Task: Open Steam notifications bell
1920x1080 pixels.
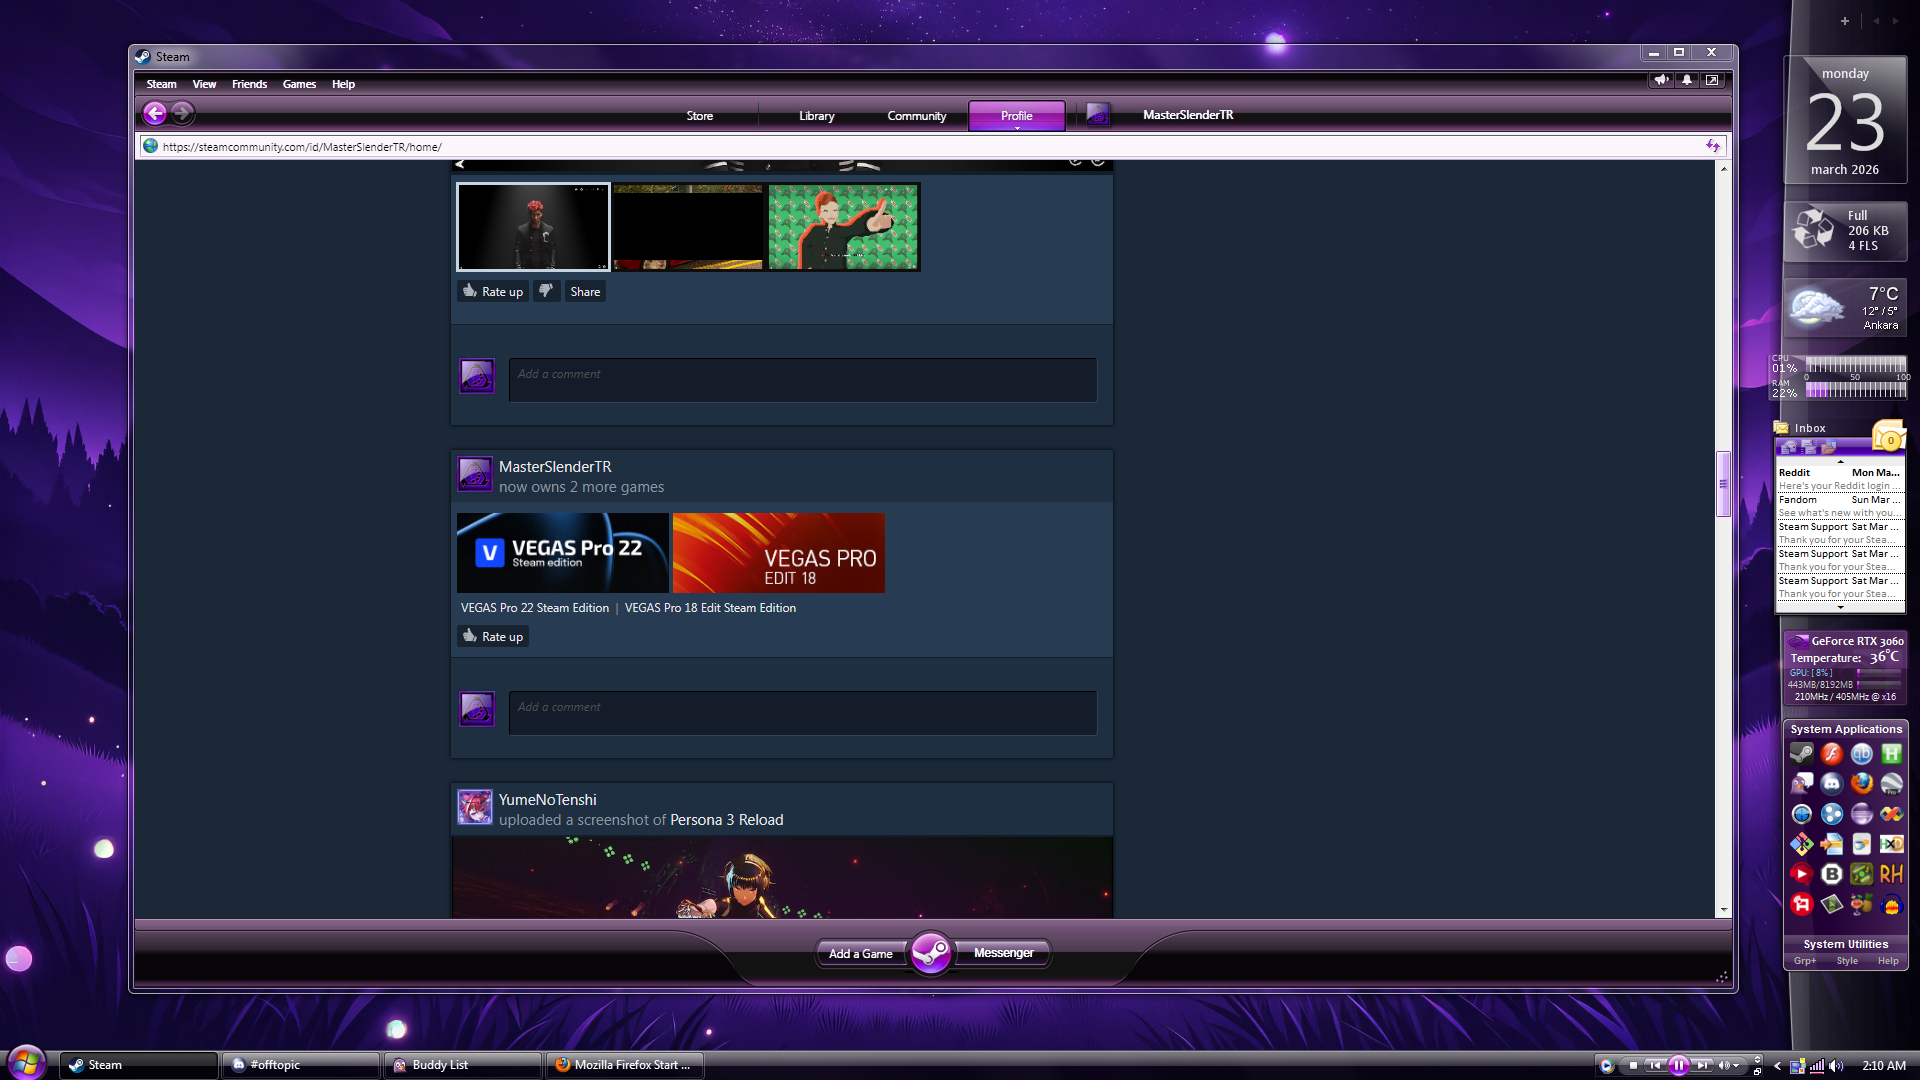Action: tap(1687, 80)
